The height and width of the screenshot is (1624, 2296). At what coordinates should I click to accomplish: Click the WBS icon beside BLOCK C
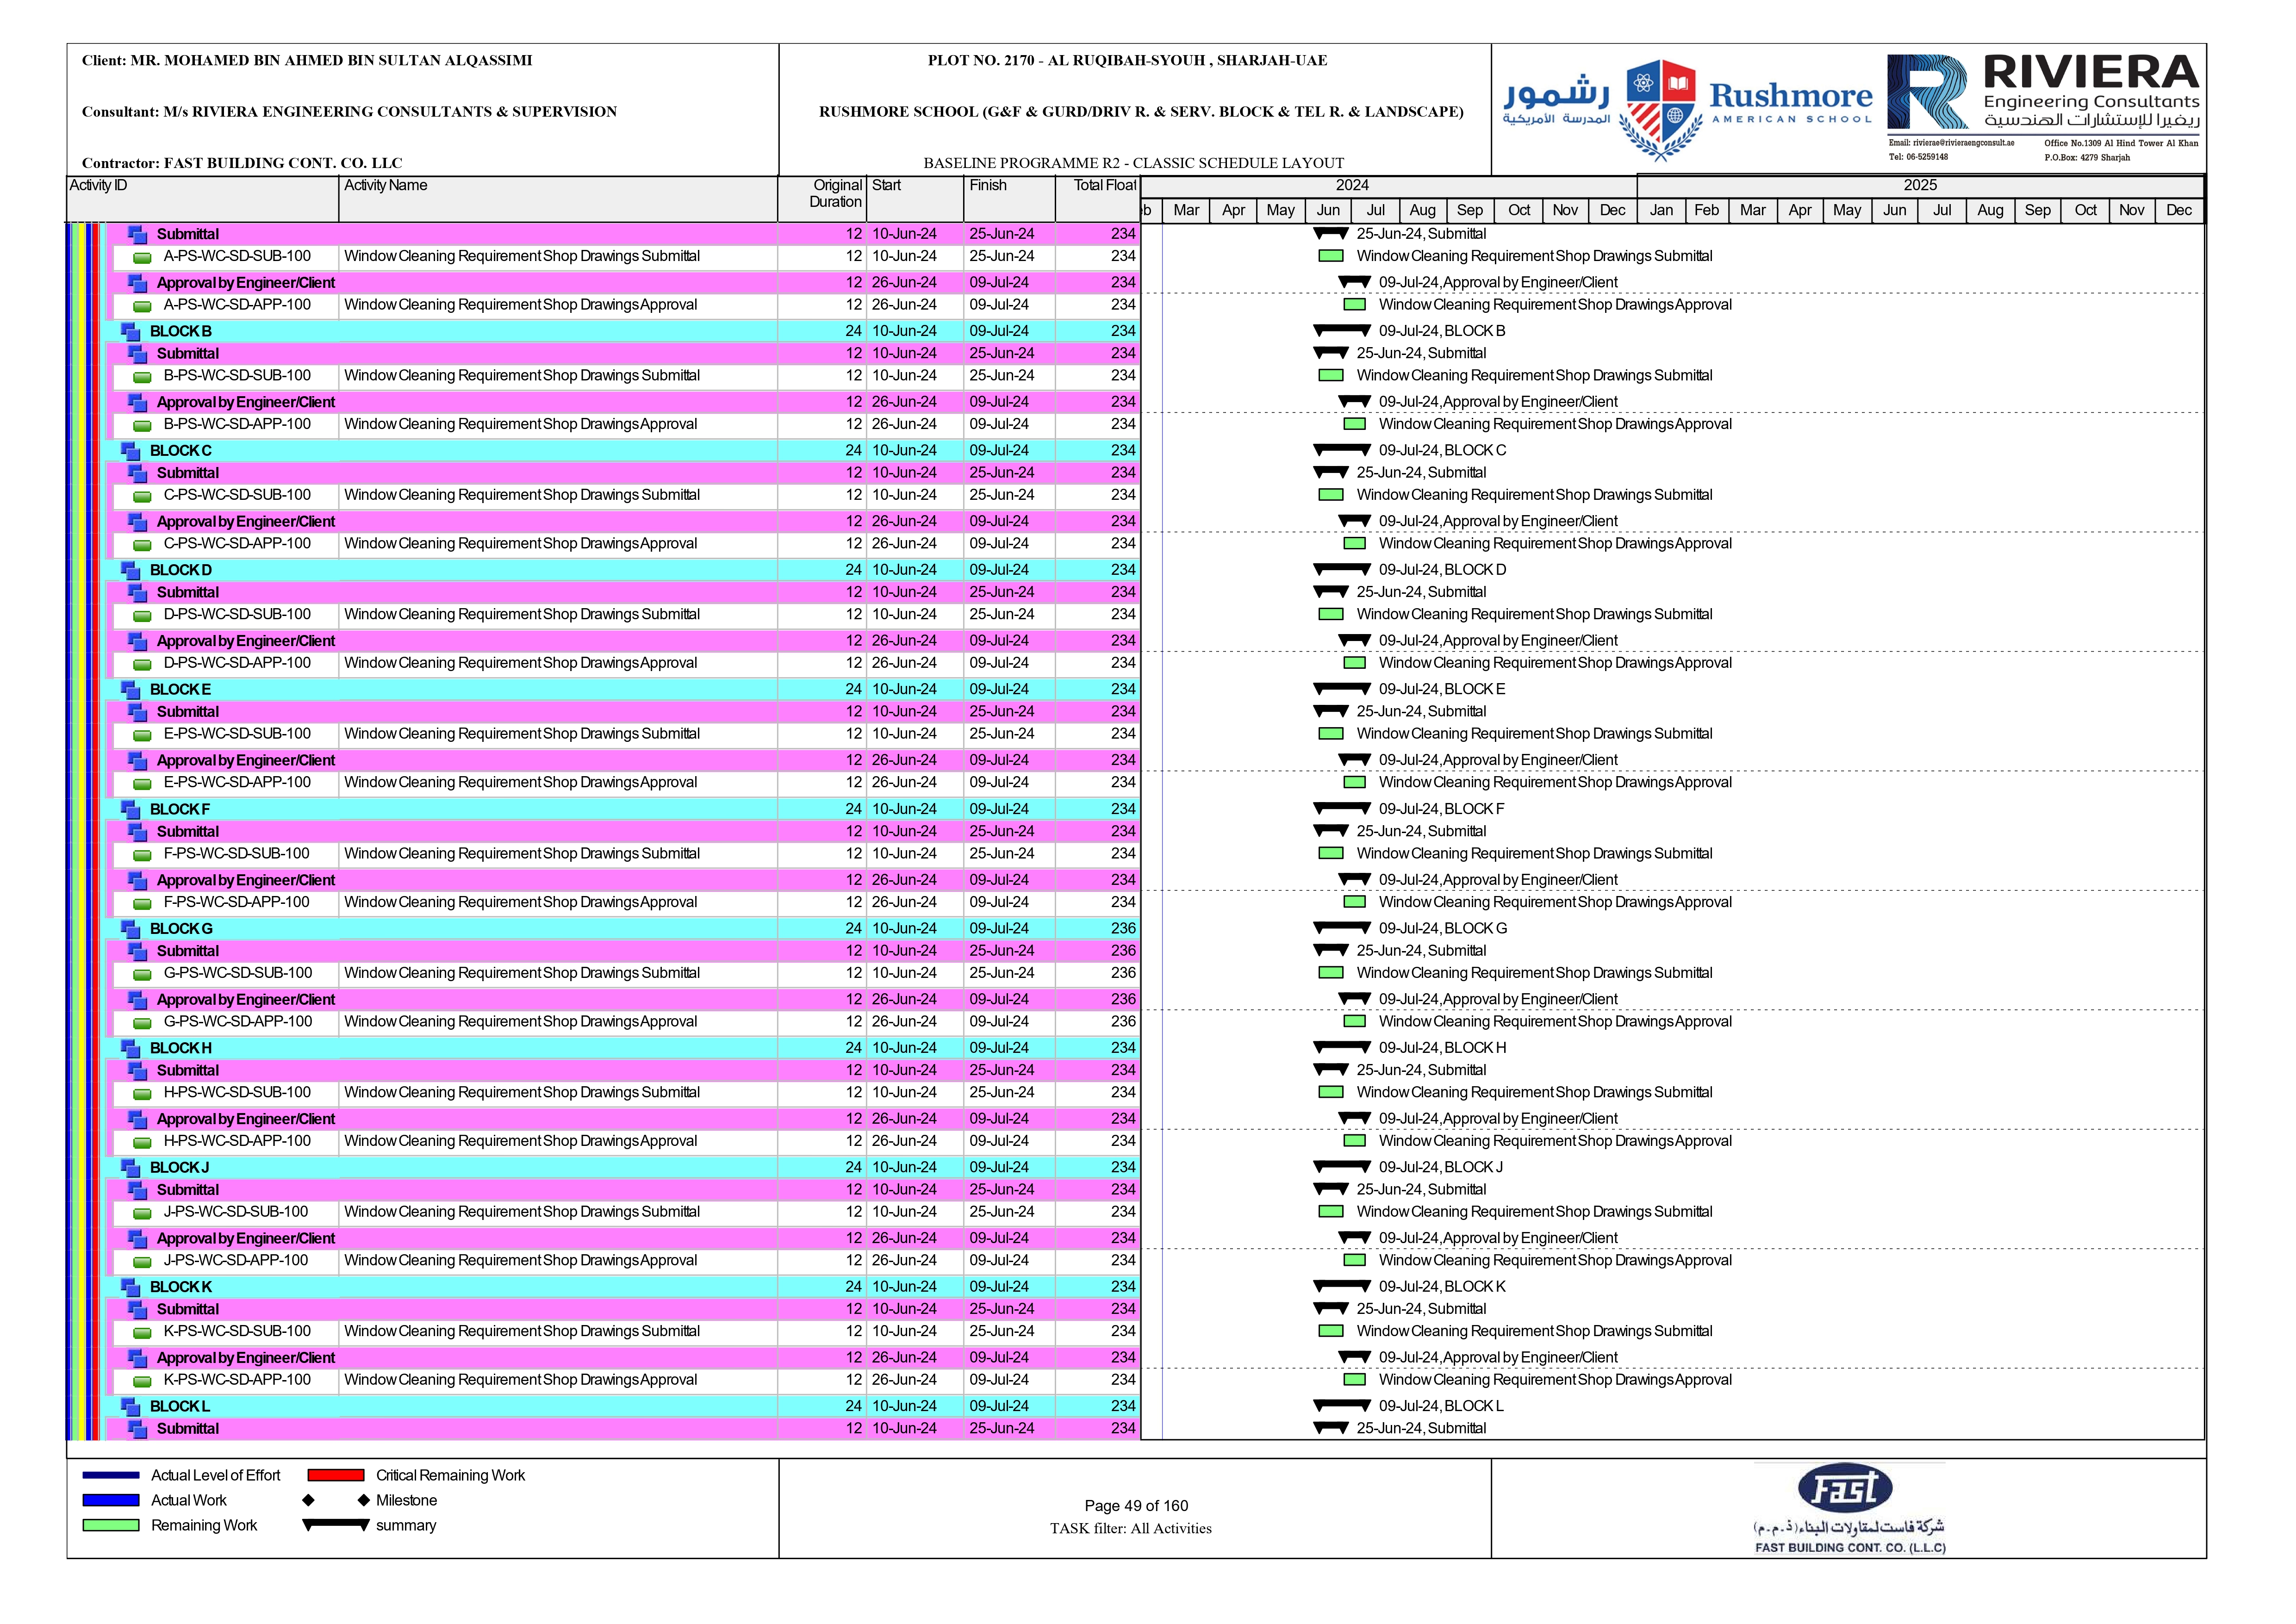(130, 451)
